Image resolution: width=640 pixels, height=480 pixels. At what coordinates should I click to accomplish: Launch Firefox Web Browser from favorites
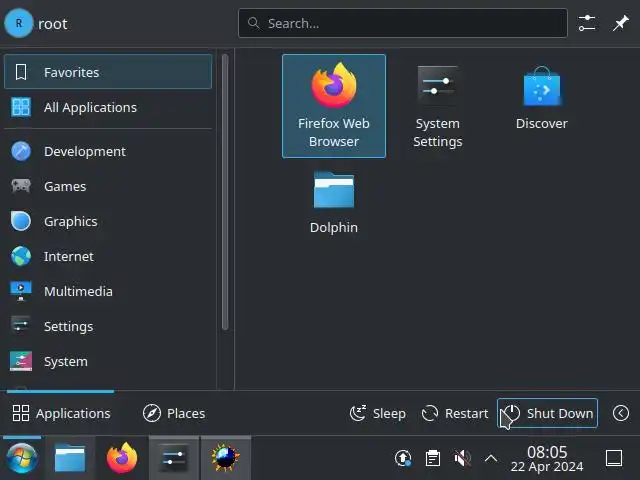coord(333,106)
